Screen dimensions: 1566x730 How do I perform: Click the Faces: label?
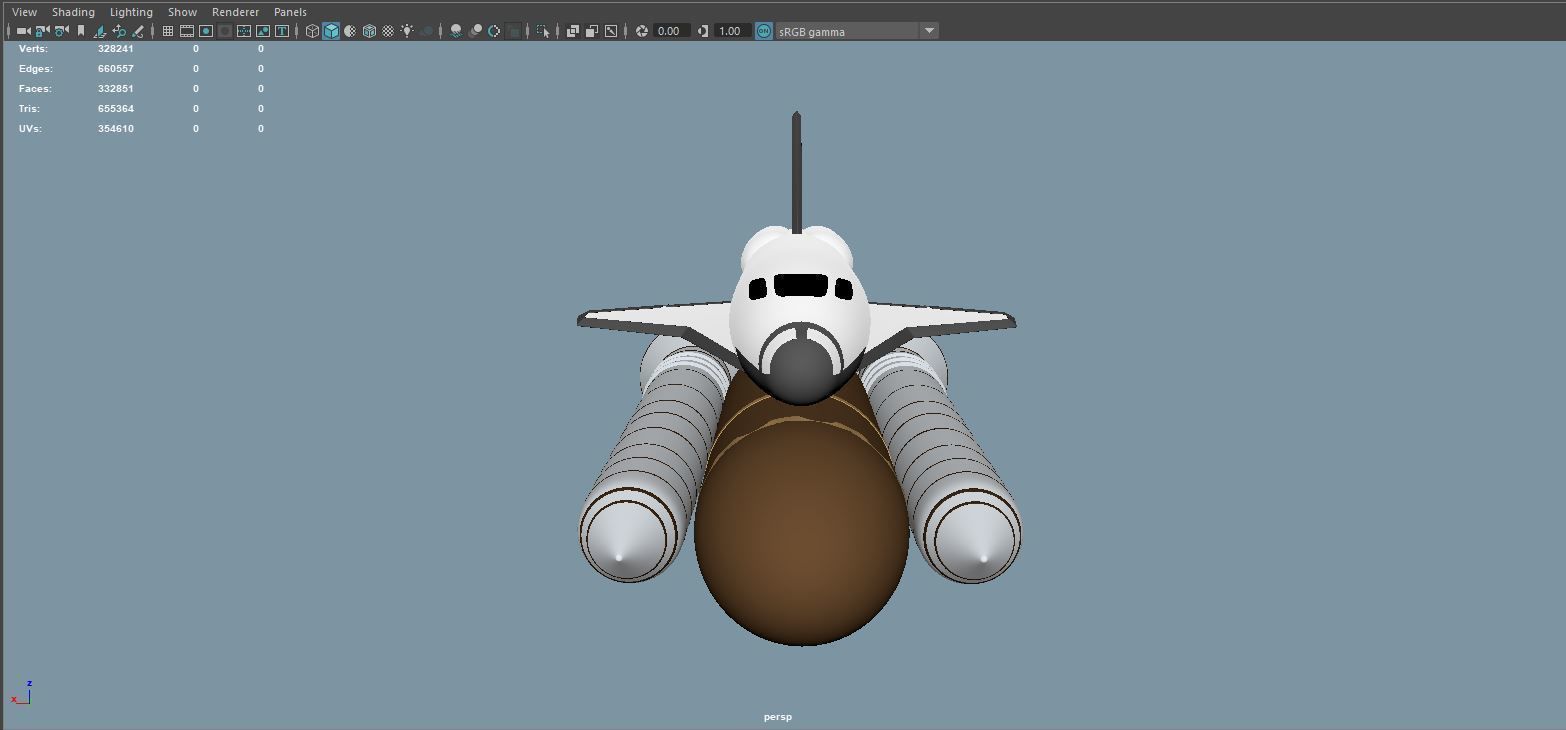(35, 88)
